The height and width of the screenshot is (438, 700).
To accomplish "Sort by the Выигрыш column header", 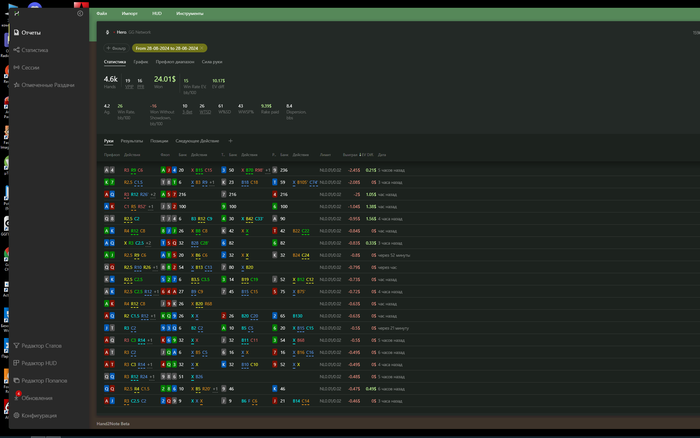I will coord(350,155).
